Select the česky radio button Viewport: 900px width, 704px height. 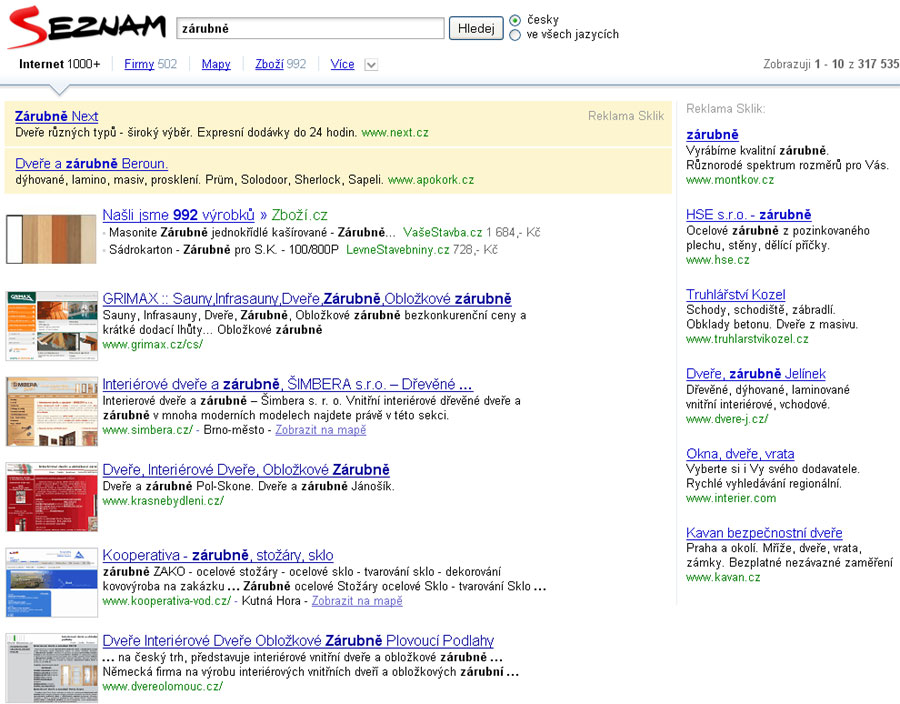pos(515,20)
